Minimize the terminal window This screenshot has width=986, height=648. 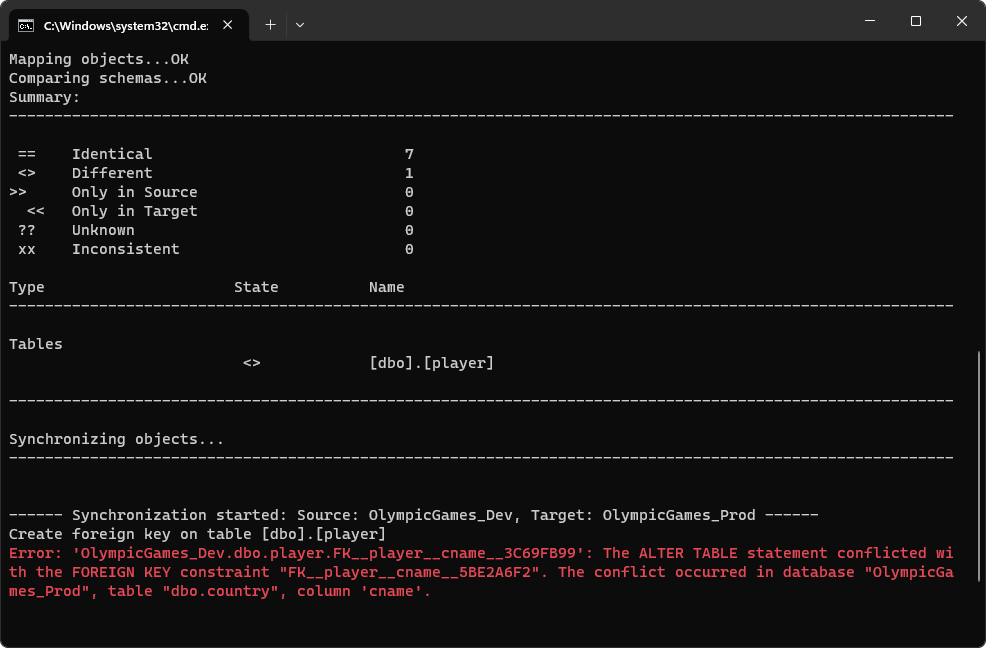(870, 21)
